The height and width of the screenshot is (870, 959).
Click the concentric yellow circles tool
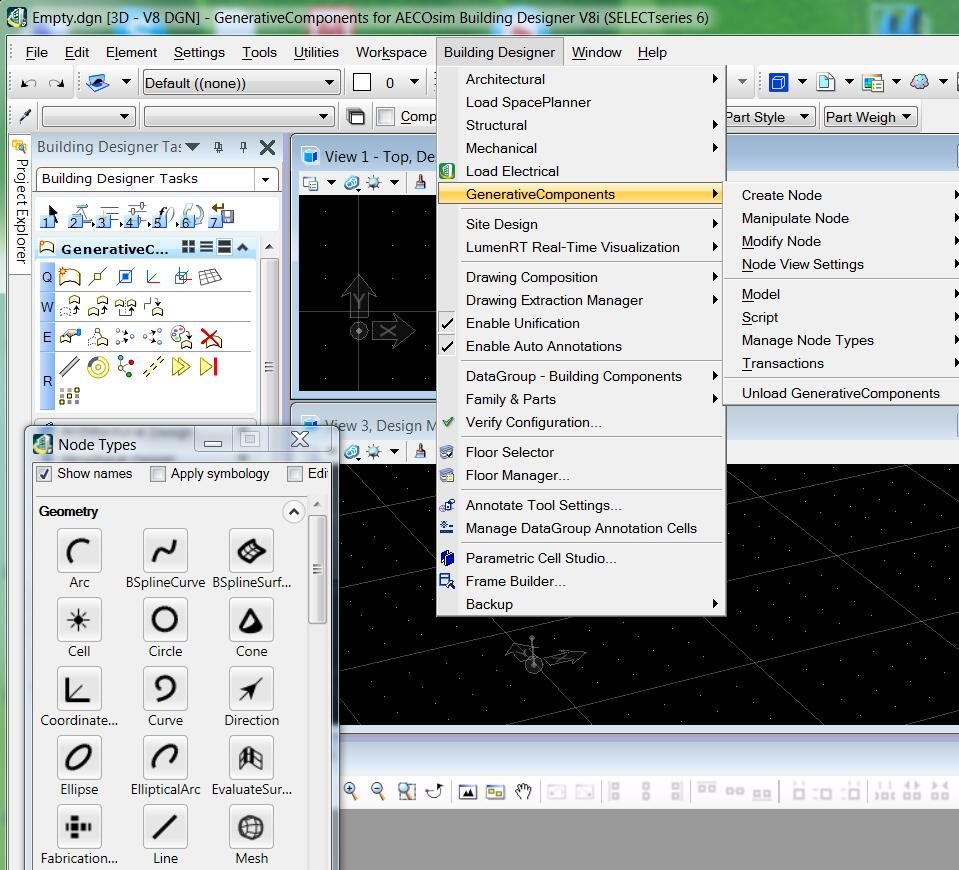click(98, 366)
